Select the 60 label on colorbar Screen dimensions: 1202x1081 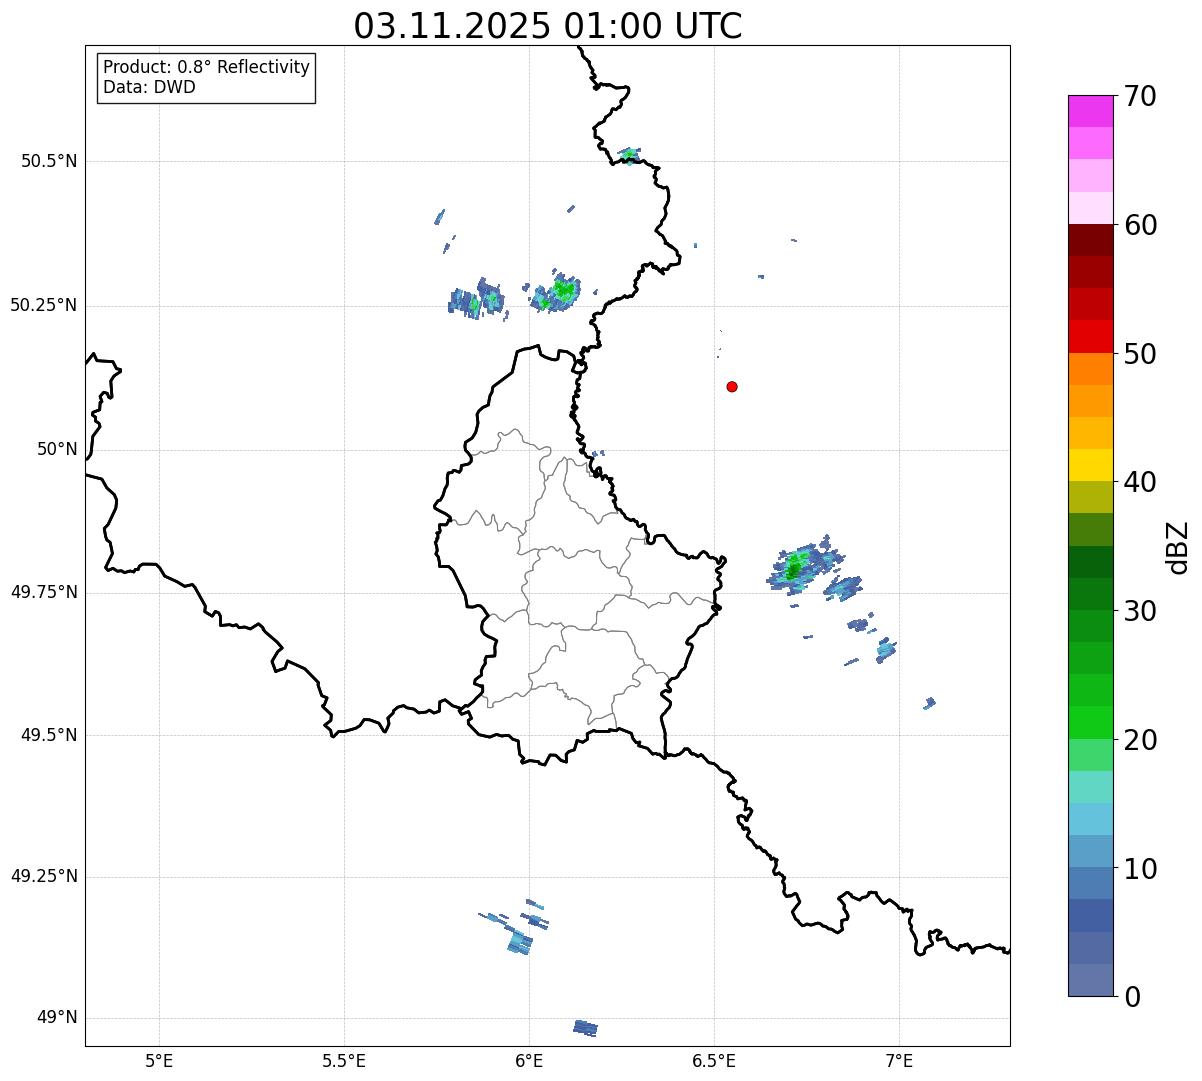tap(1140, 225)
